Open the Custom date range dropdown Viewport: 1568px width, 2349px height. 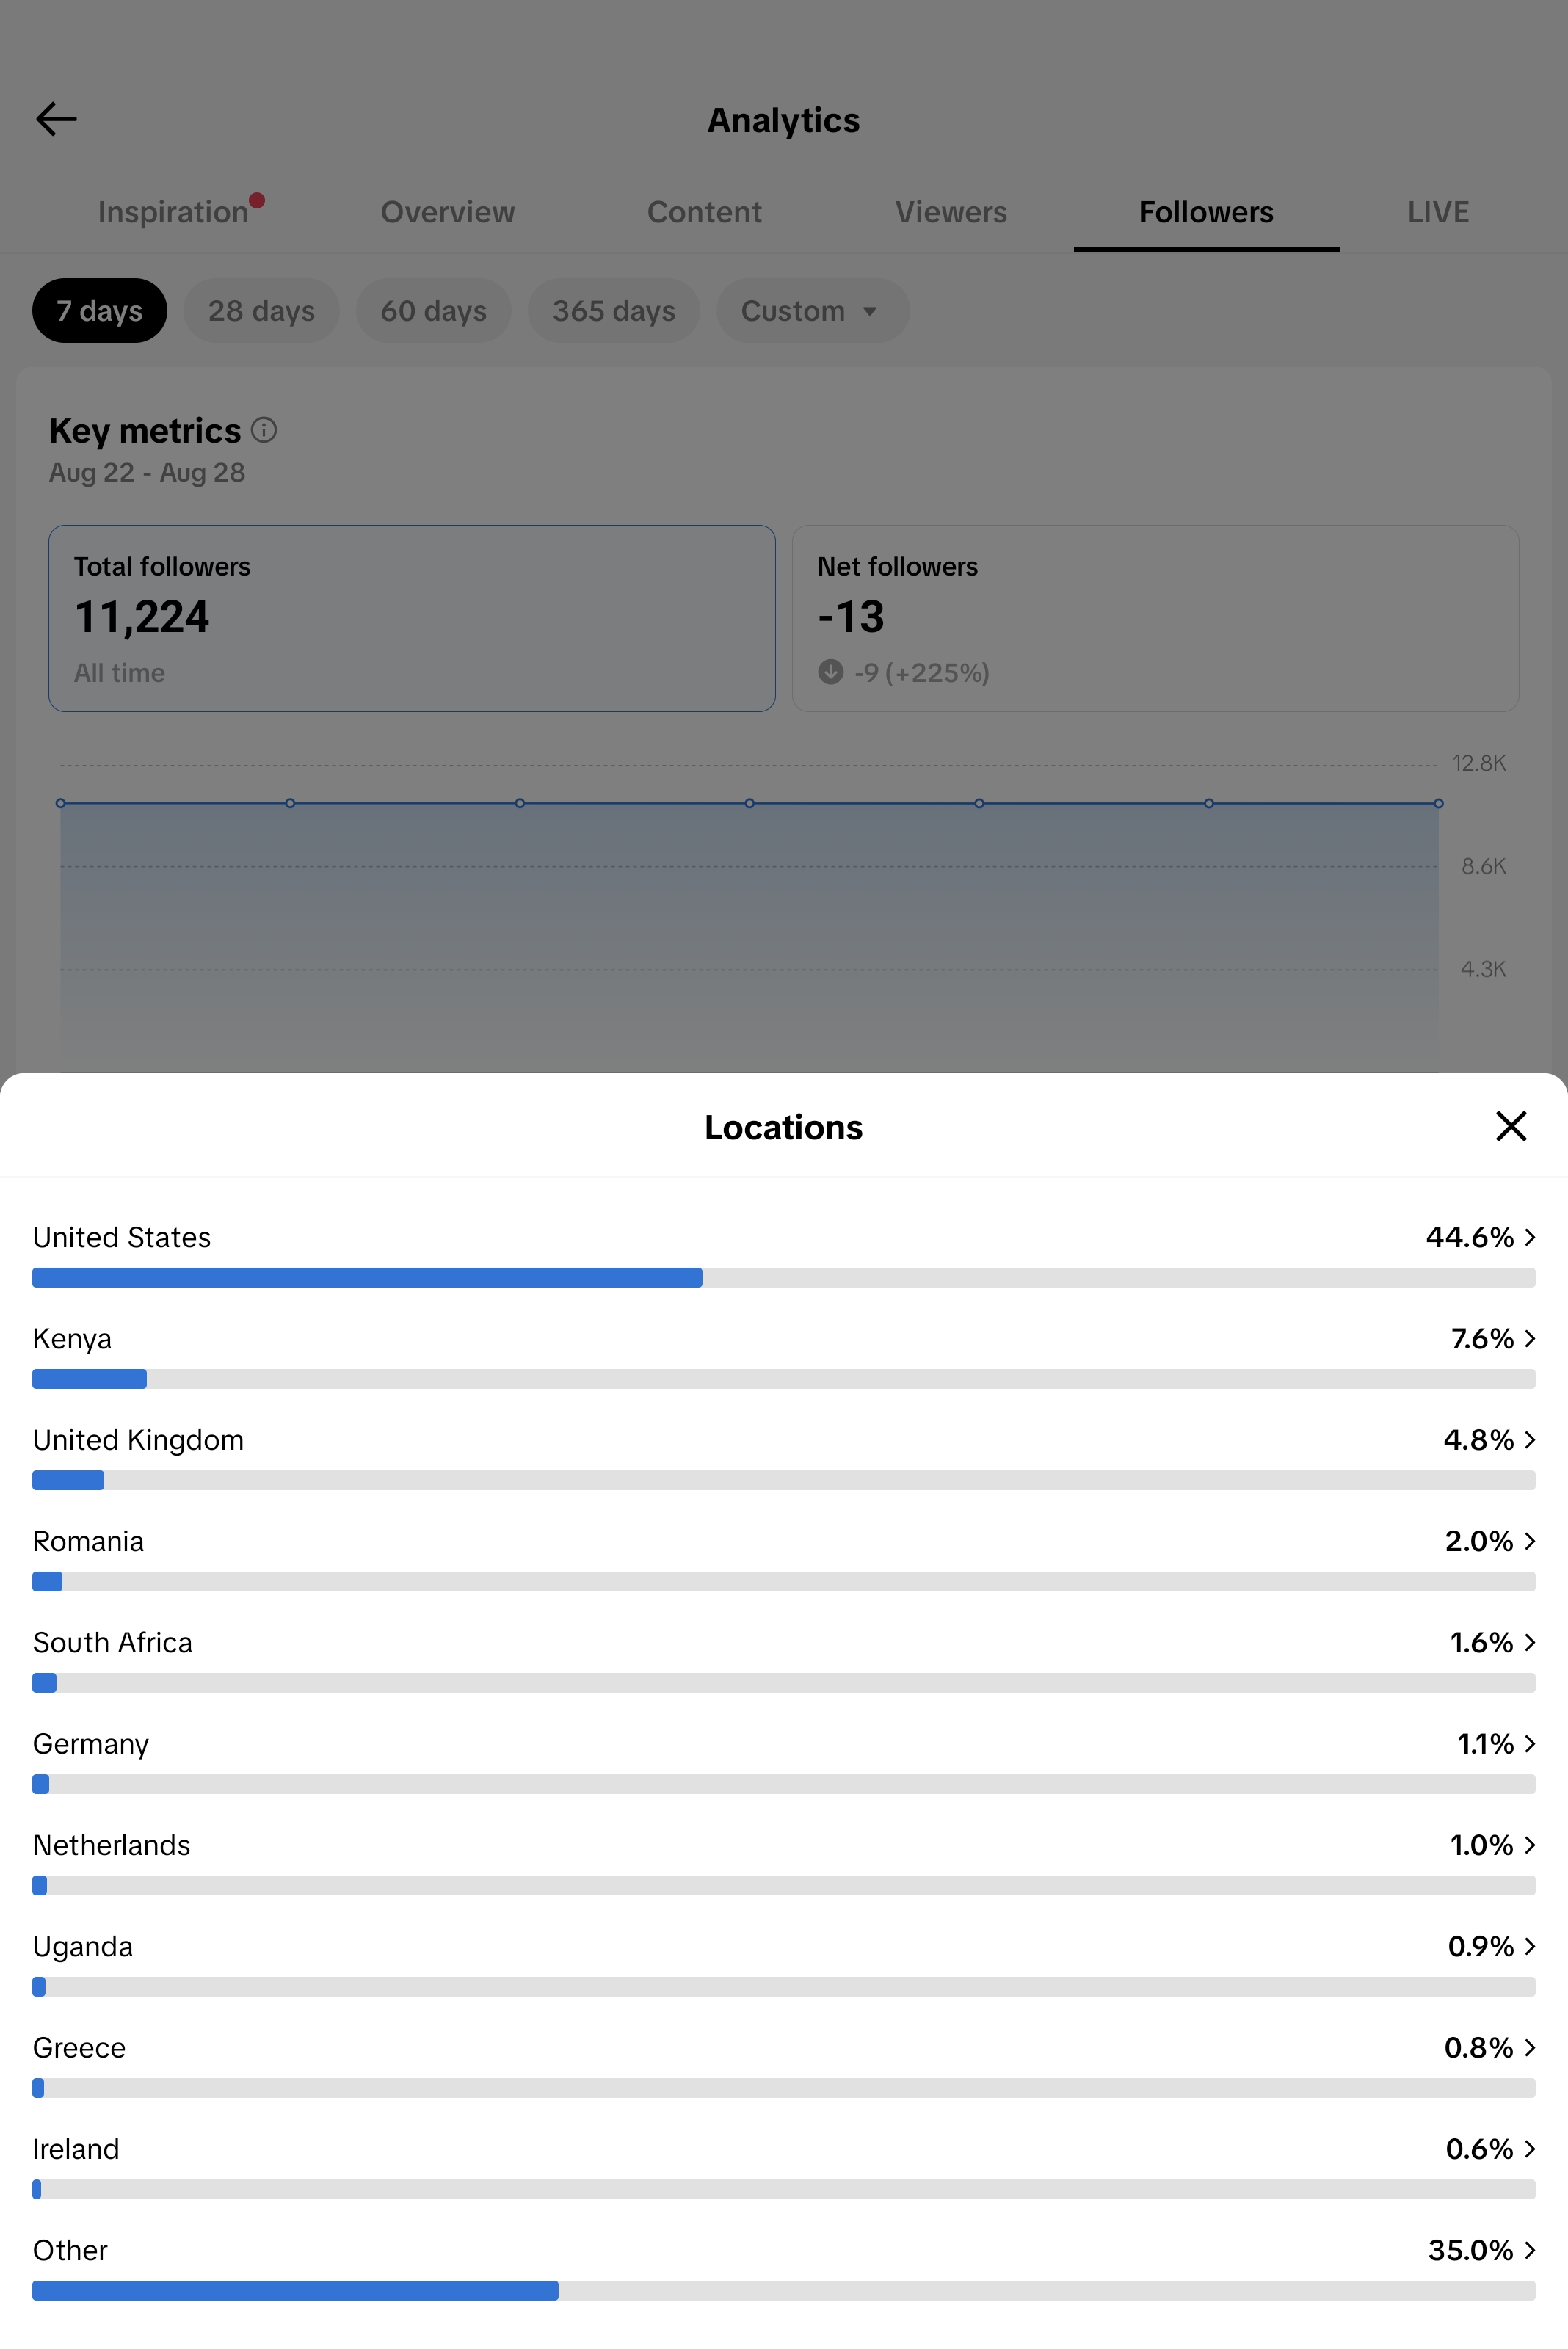coord(812,311)
